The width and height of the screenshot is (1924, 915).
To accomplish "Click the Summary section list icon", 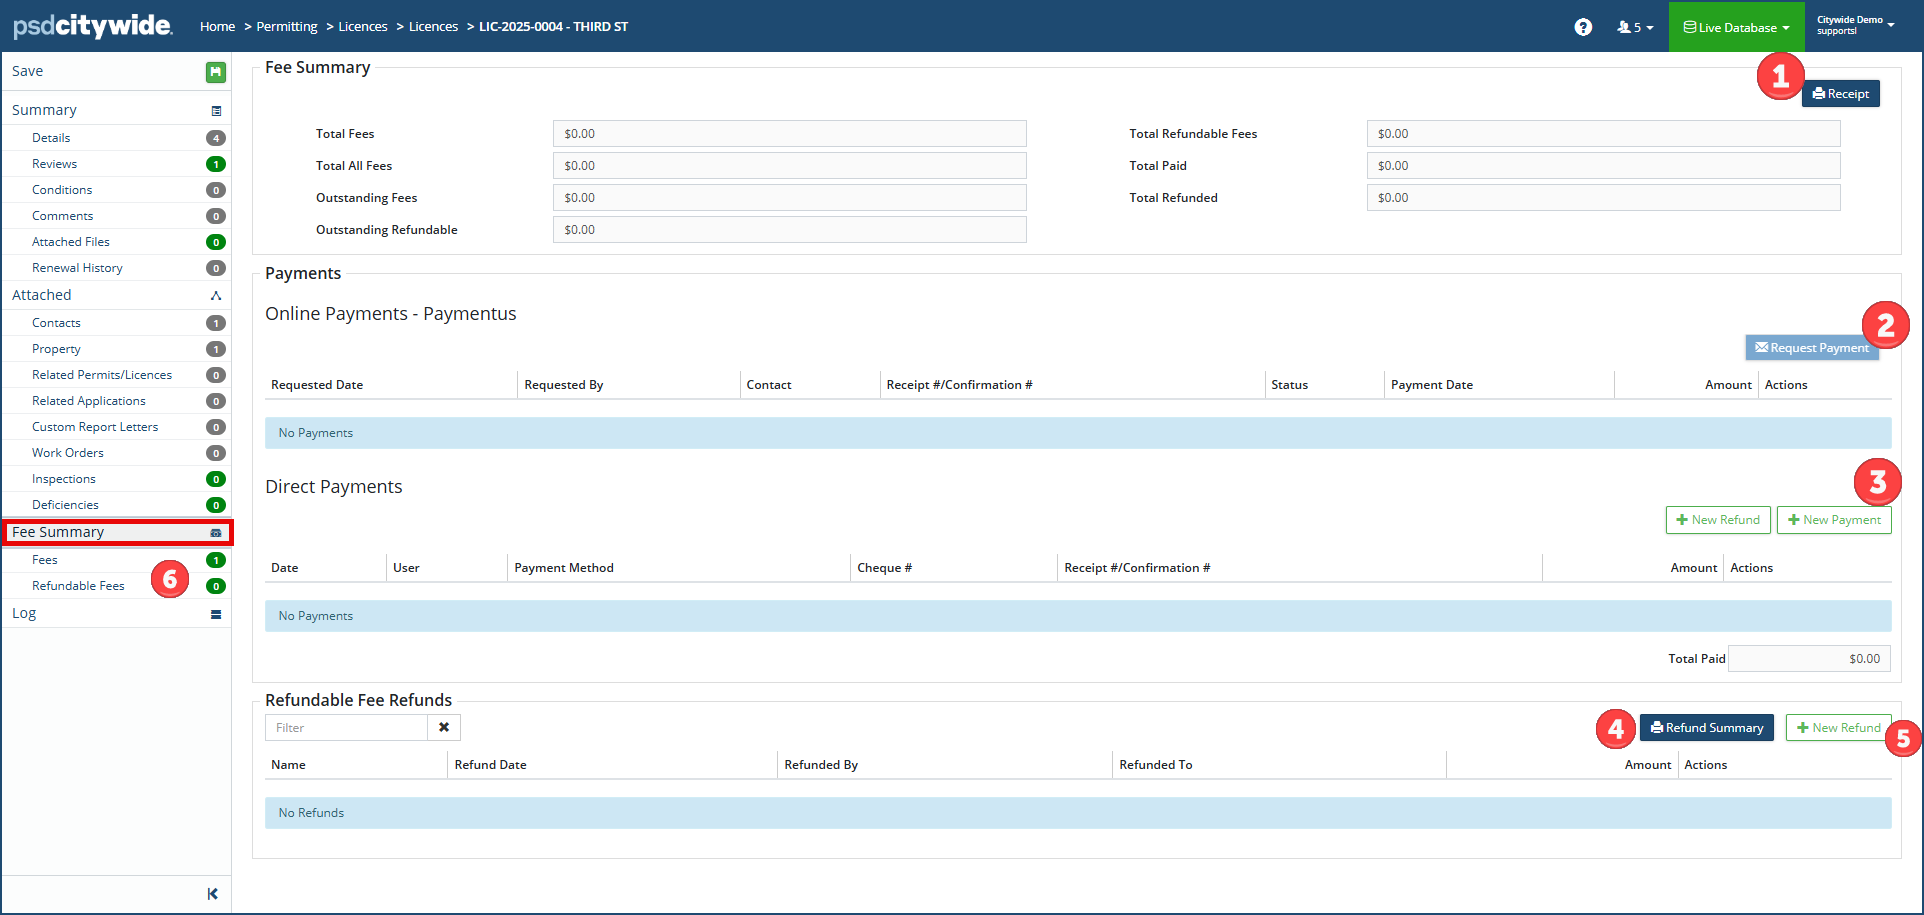I will (216, 111).
